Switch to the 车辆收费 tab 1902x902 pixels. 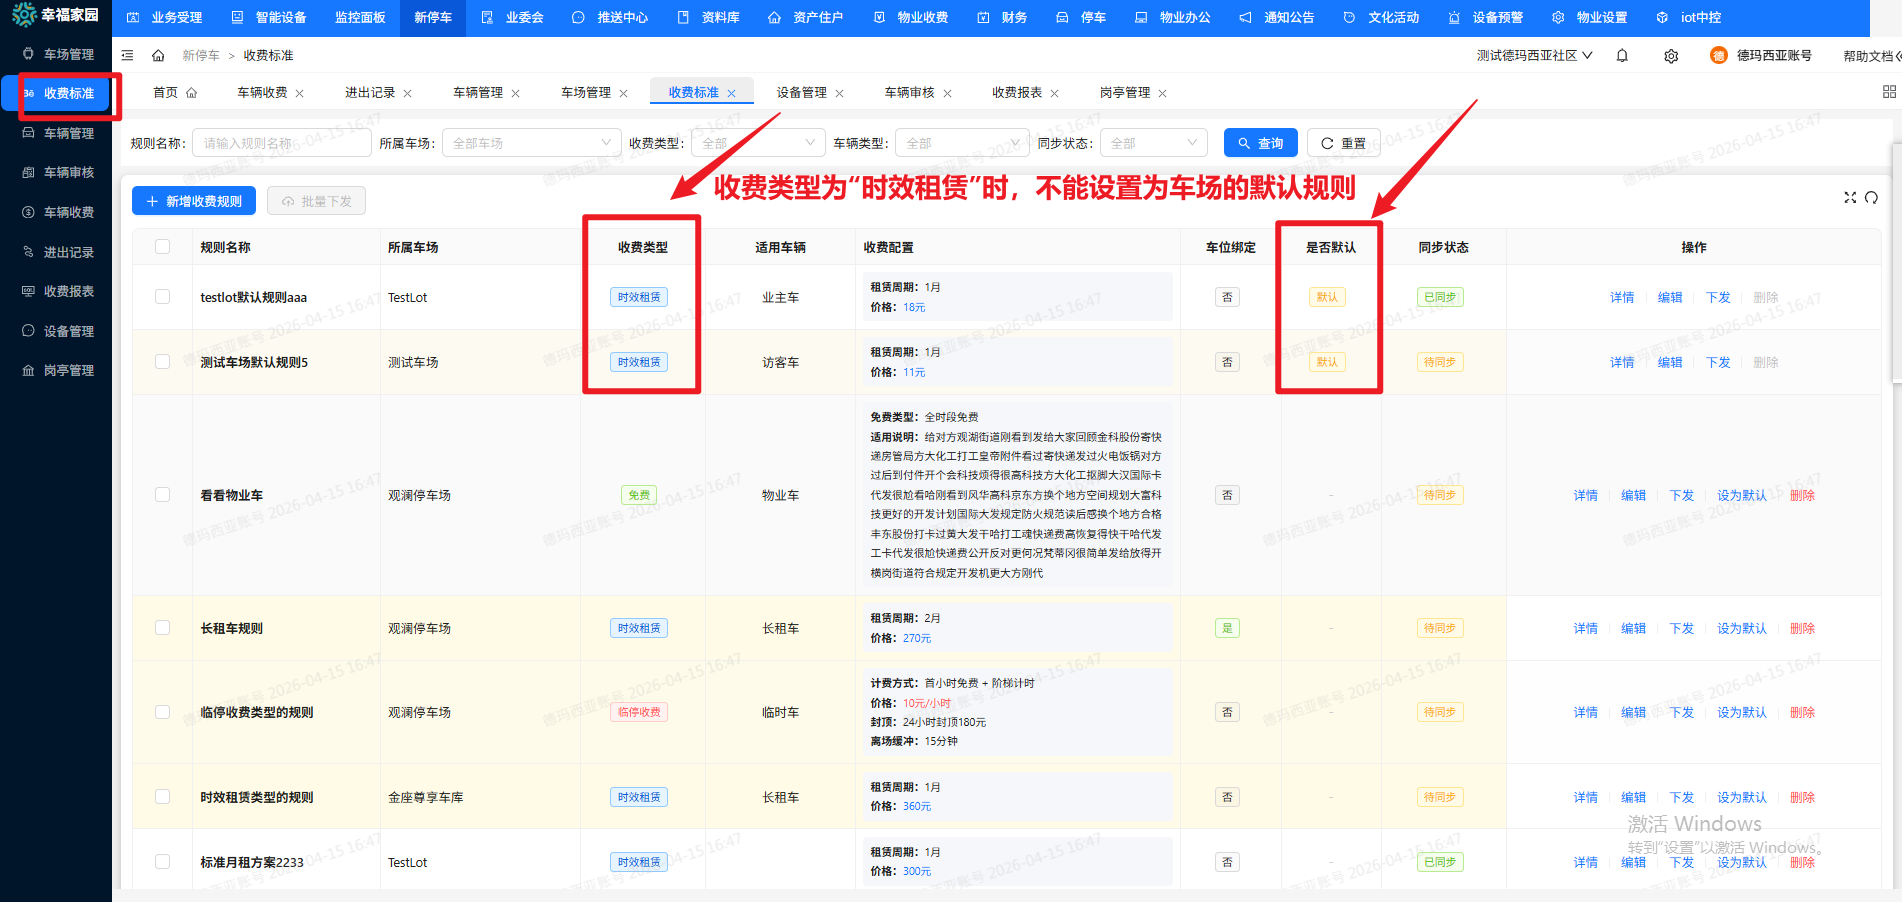tap(262, 93)
